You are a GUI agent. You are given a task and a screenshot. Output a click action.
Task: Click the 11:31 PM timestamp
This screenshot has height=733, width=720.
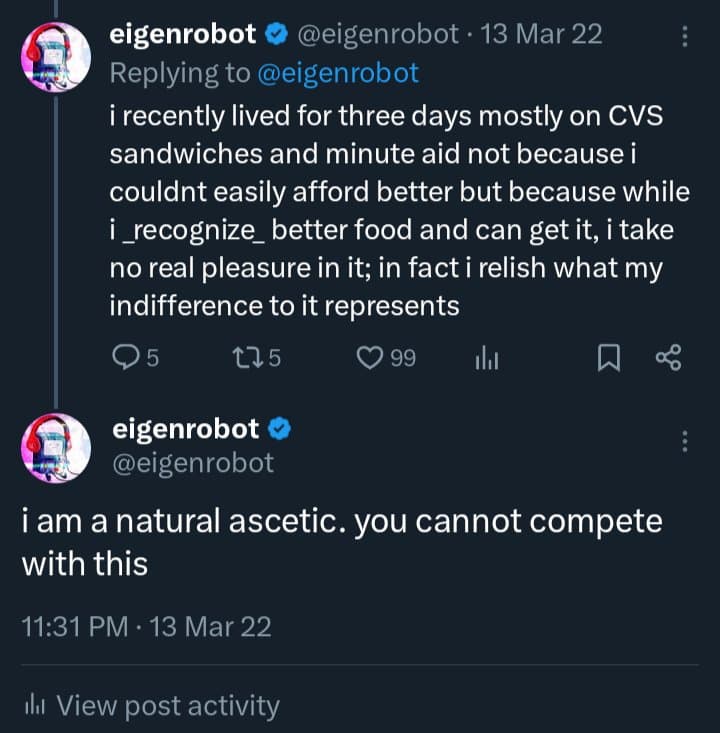pyautogui.click(x=74, y=627)
